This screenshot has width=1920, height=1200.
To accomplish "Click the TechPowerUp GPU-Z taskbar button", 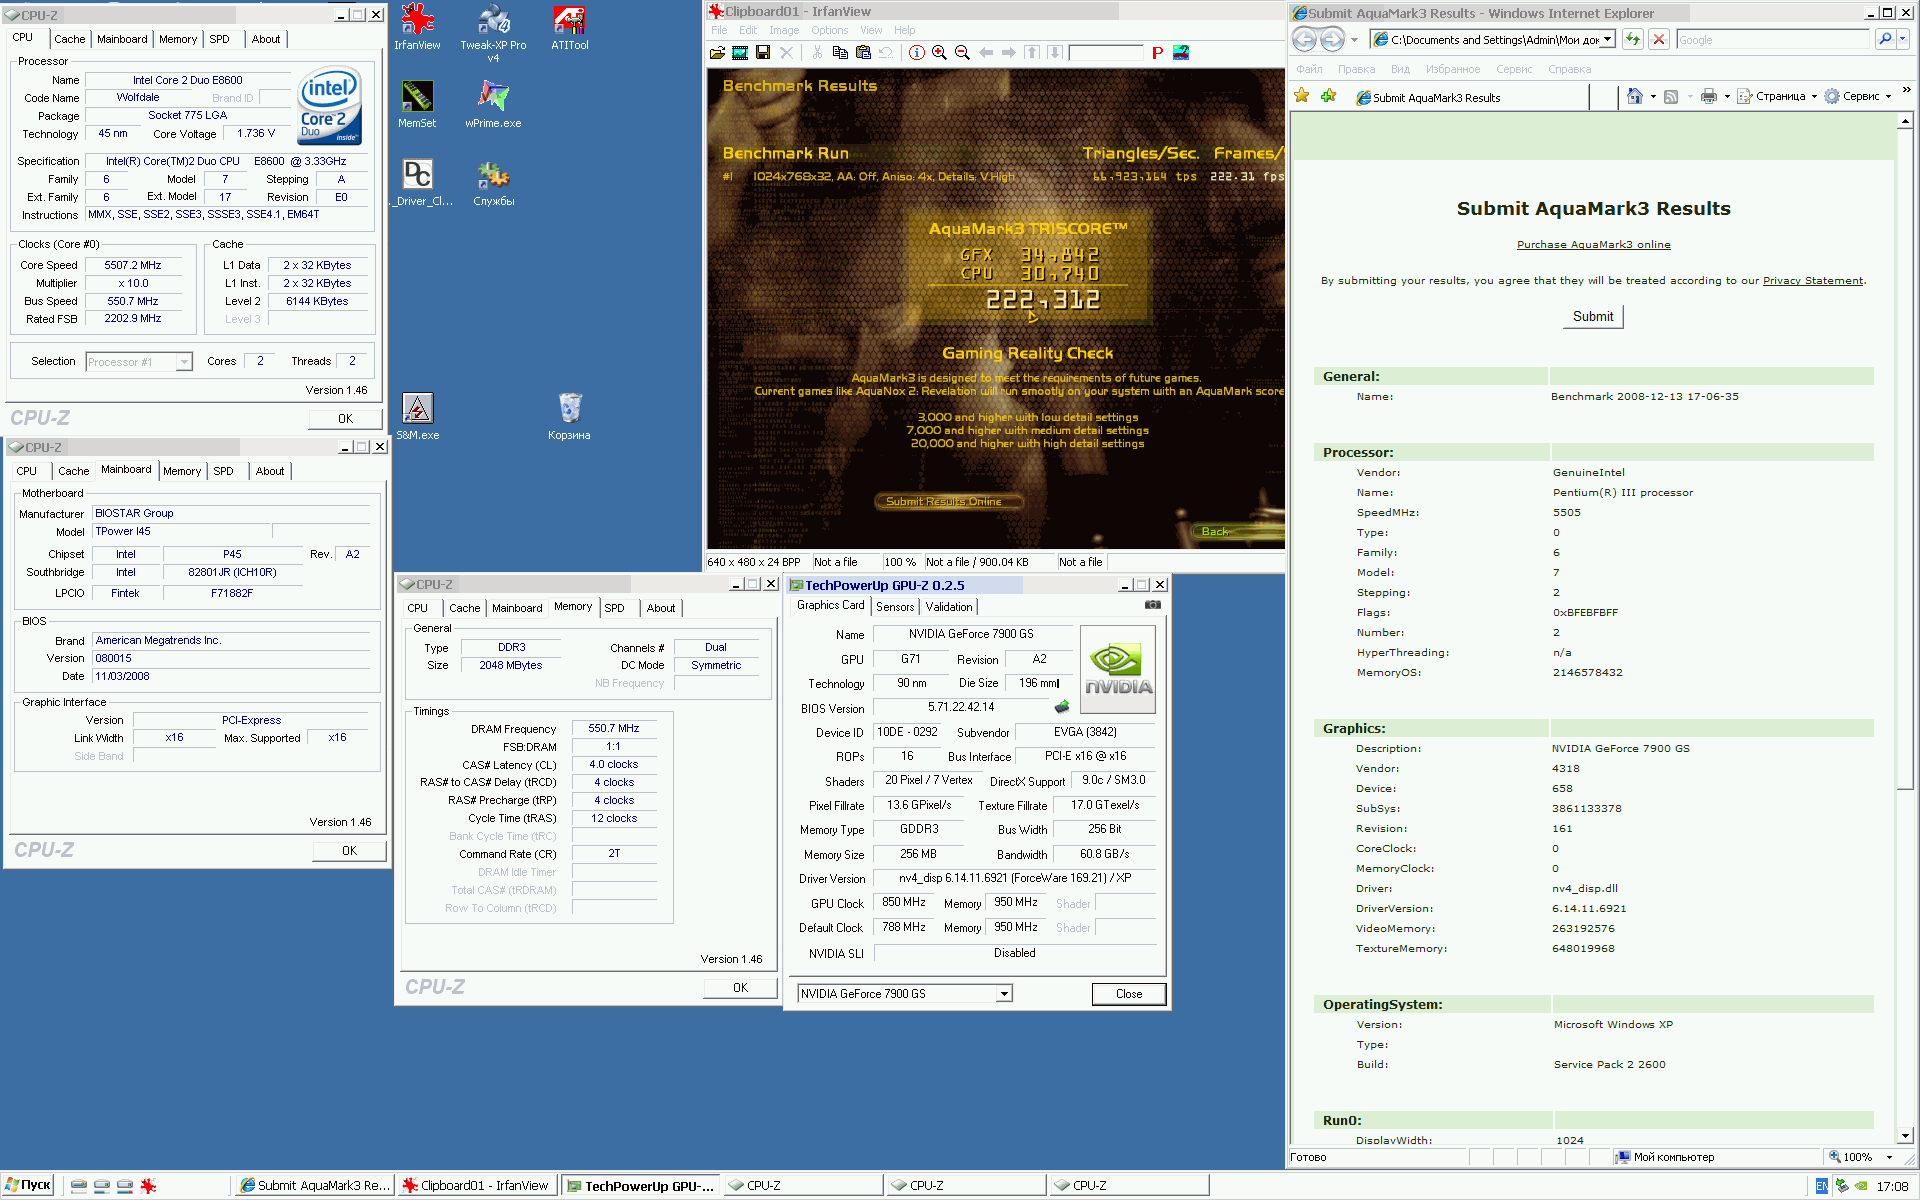I will (x=641, y=1186).
